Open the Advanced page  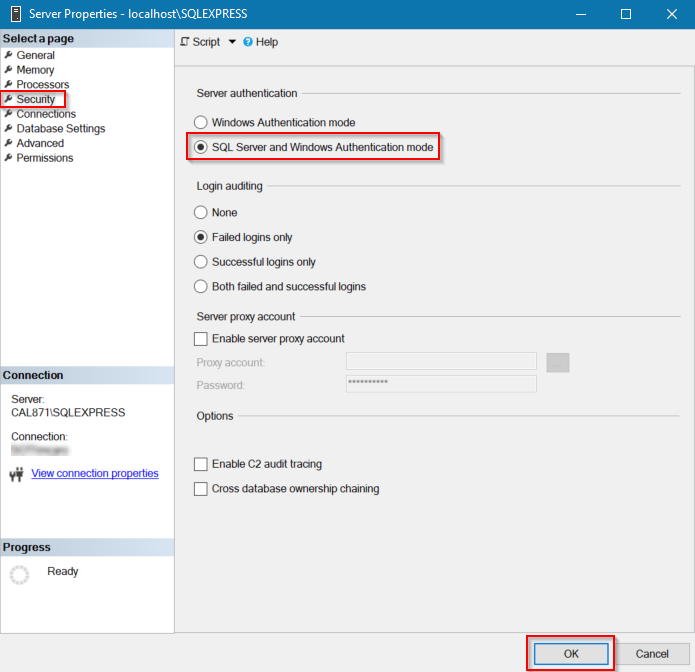coord(40,143)
